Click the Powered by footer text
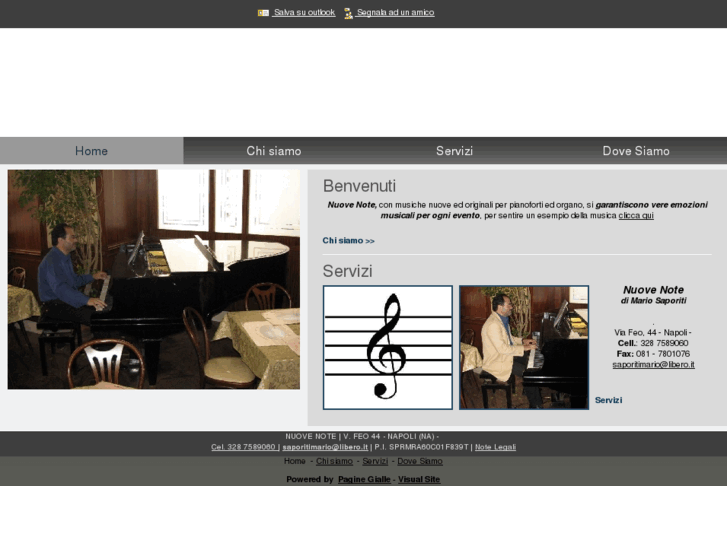Screen dimensions: 727x545 310,479
